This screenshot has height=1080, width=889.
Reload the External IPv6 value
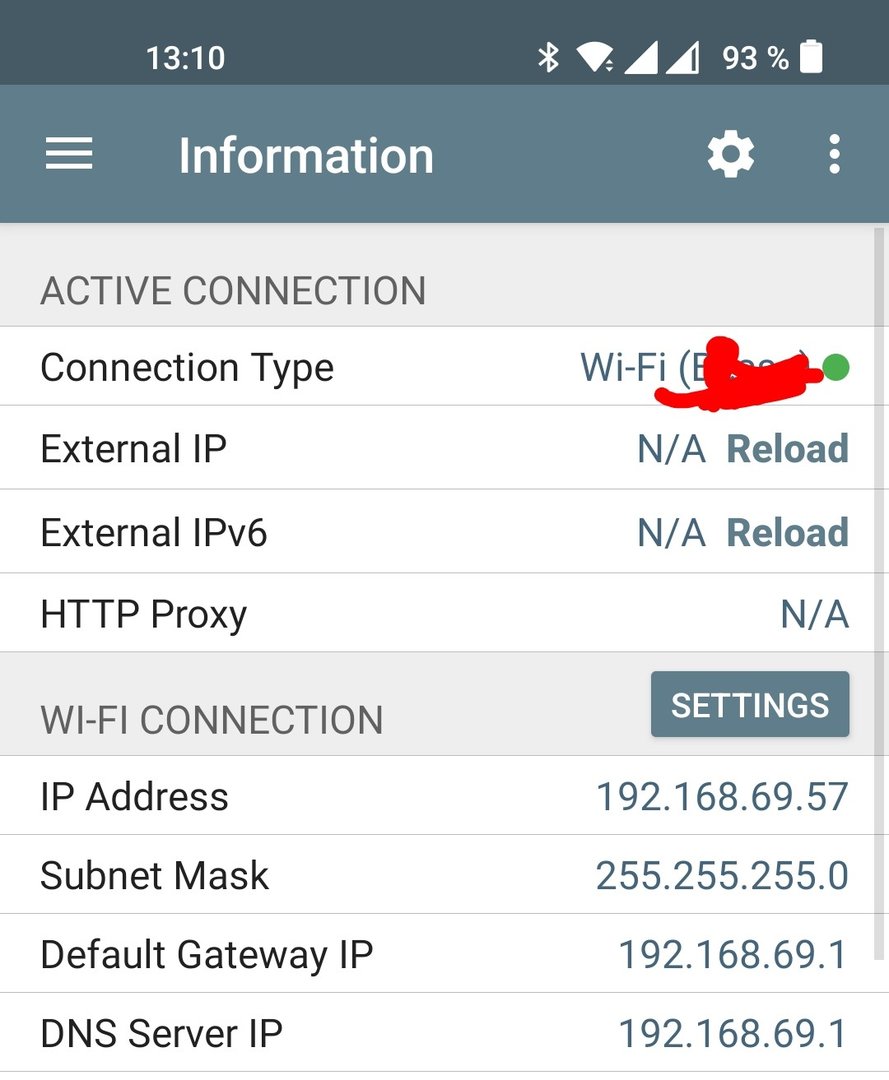pos(787,533)
